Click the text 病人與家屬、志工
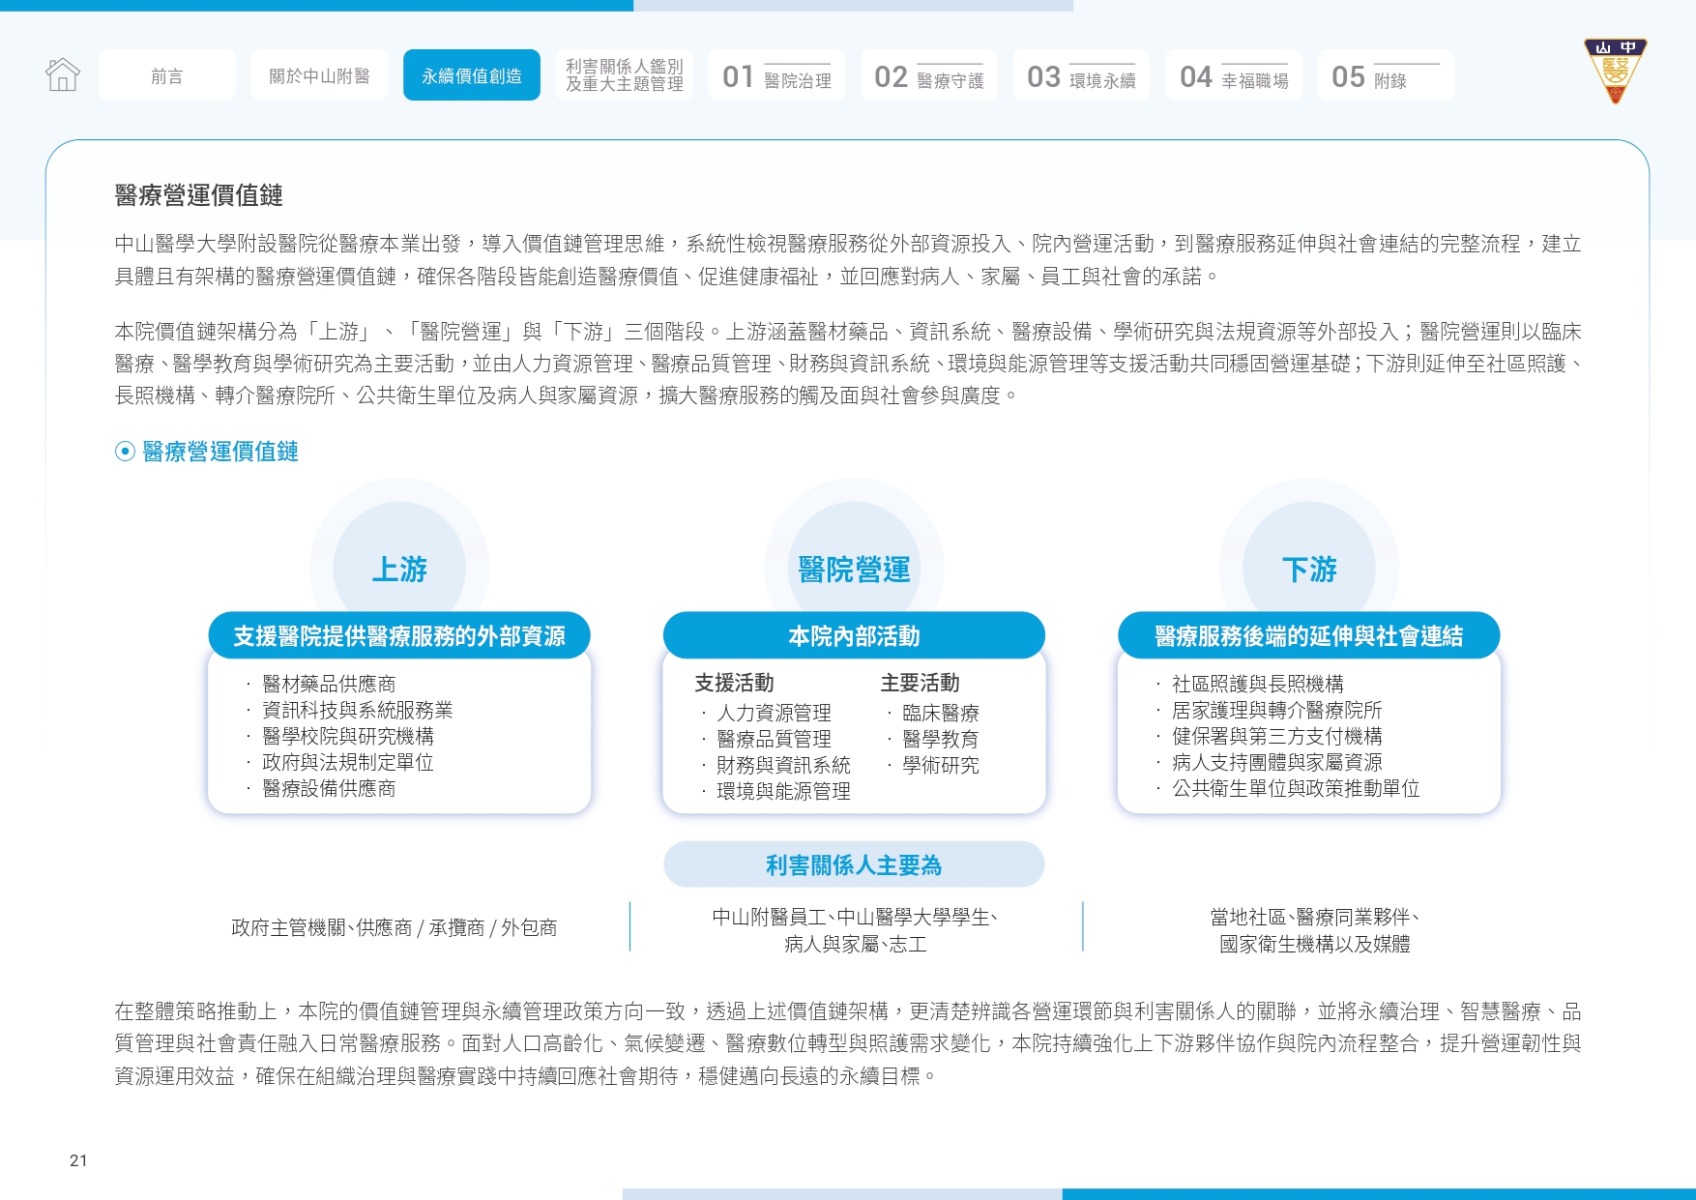1696x1200 pixels. pos(855,944)
